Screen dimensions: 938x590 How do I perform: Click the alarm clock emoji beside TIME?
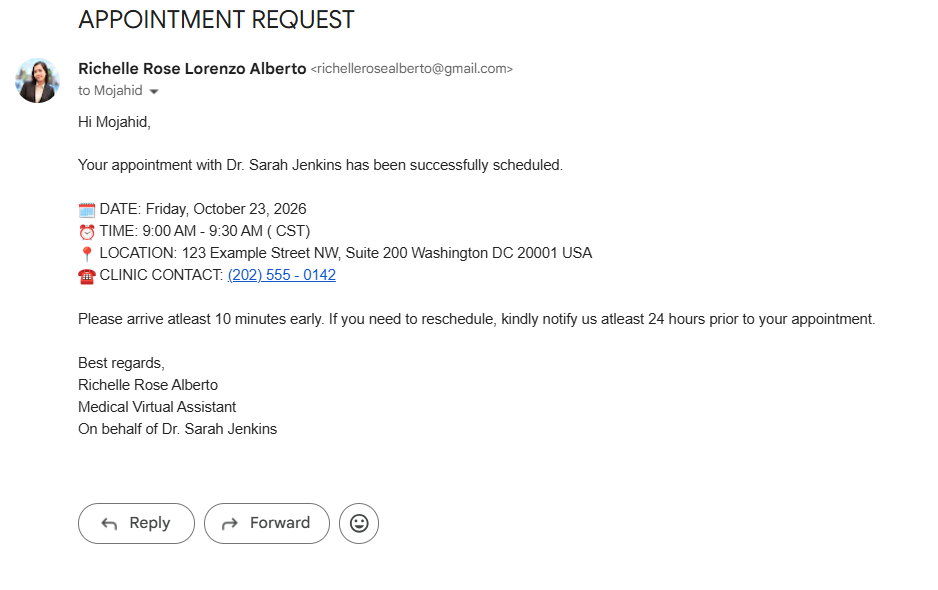[87, 232]
